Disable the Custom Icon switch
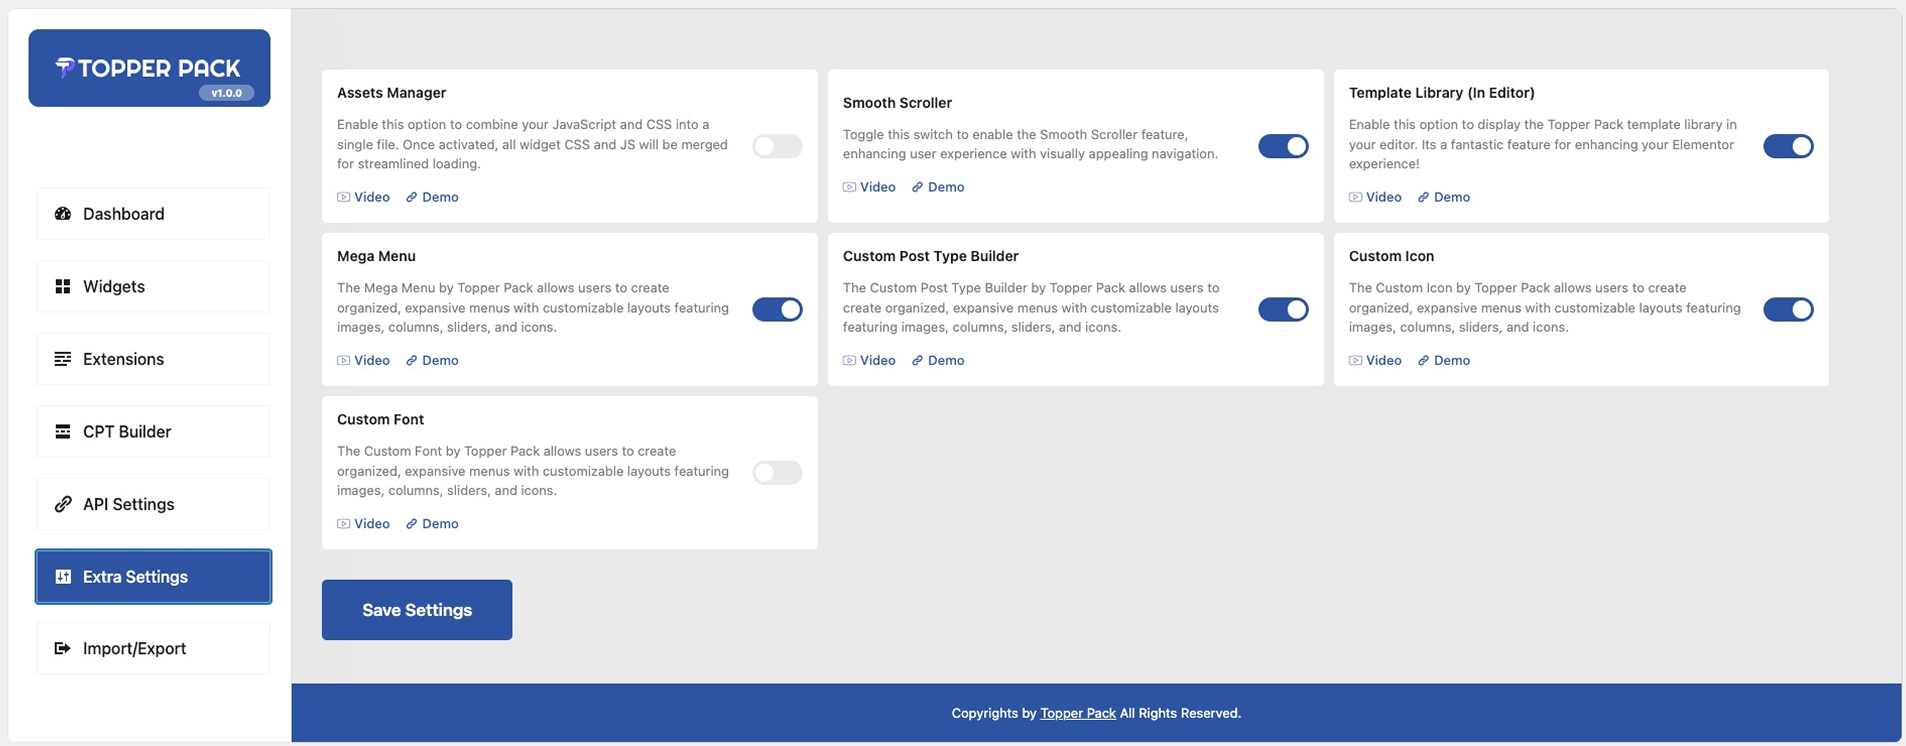Screen dimensions: 1906x746 tap(1788, 309)
